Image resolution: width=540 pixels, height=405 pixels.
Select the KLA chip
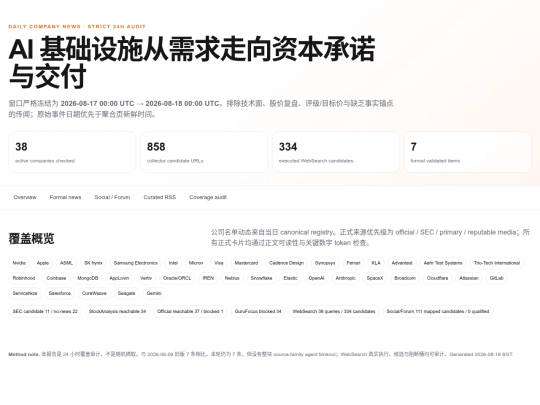pyautogui.click(x=376, y=263)
